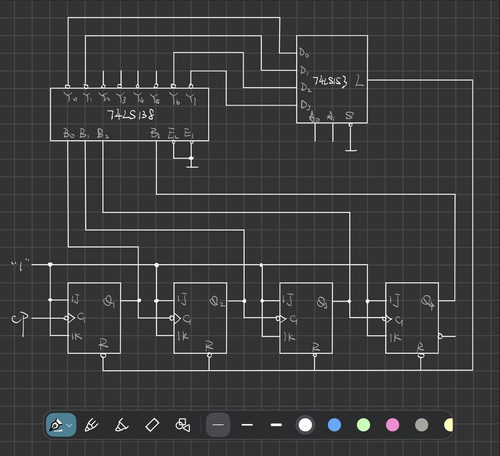Select the eraser tool
The width and height of the screenshot is (500, 456).
(152, 425)
